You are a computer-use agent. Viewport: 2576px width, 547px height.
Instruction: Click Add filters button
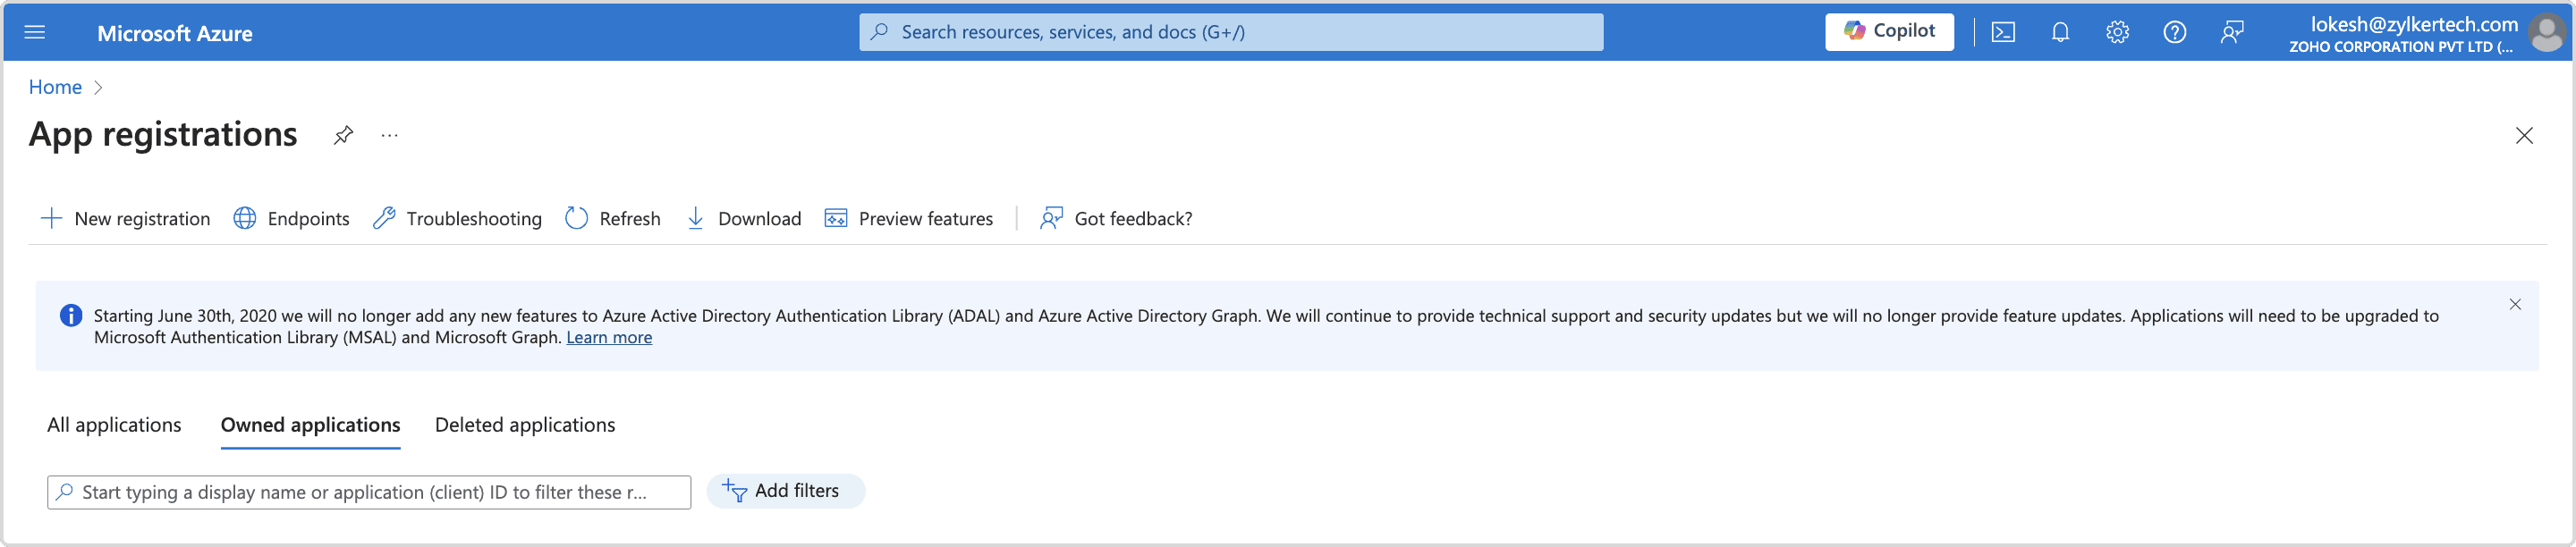pyautogui.click(x=785, y=491)
